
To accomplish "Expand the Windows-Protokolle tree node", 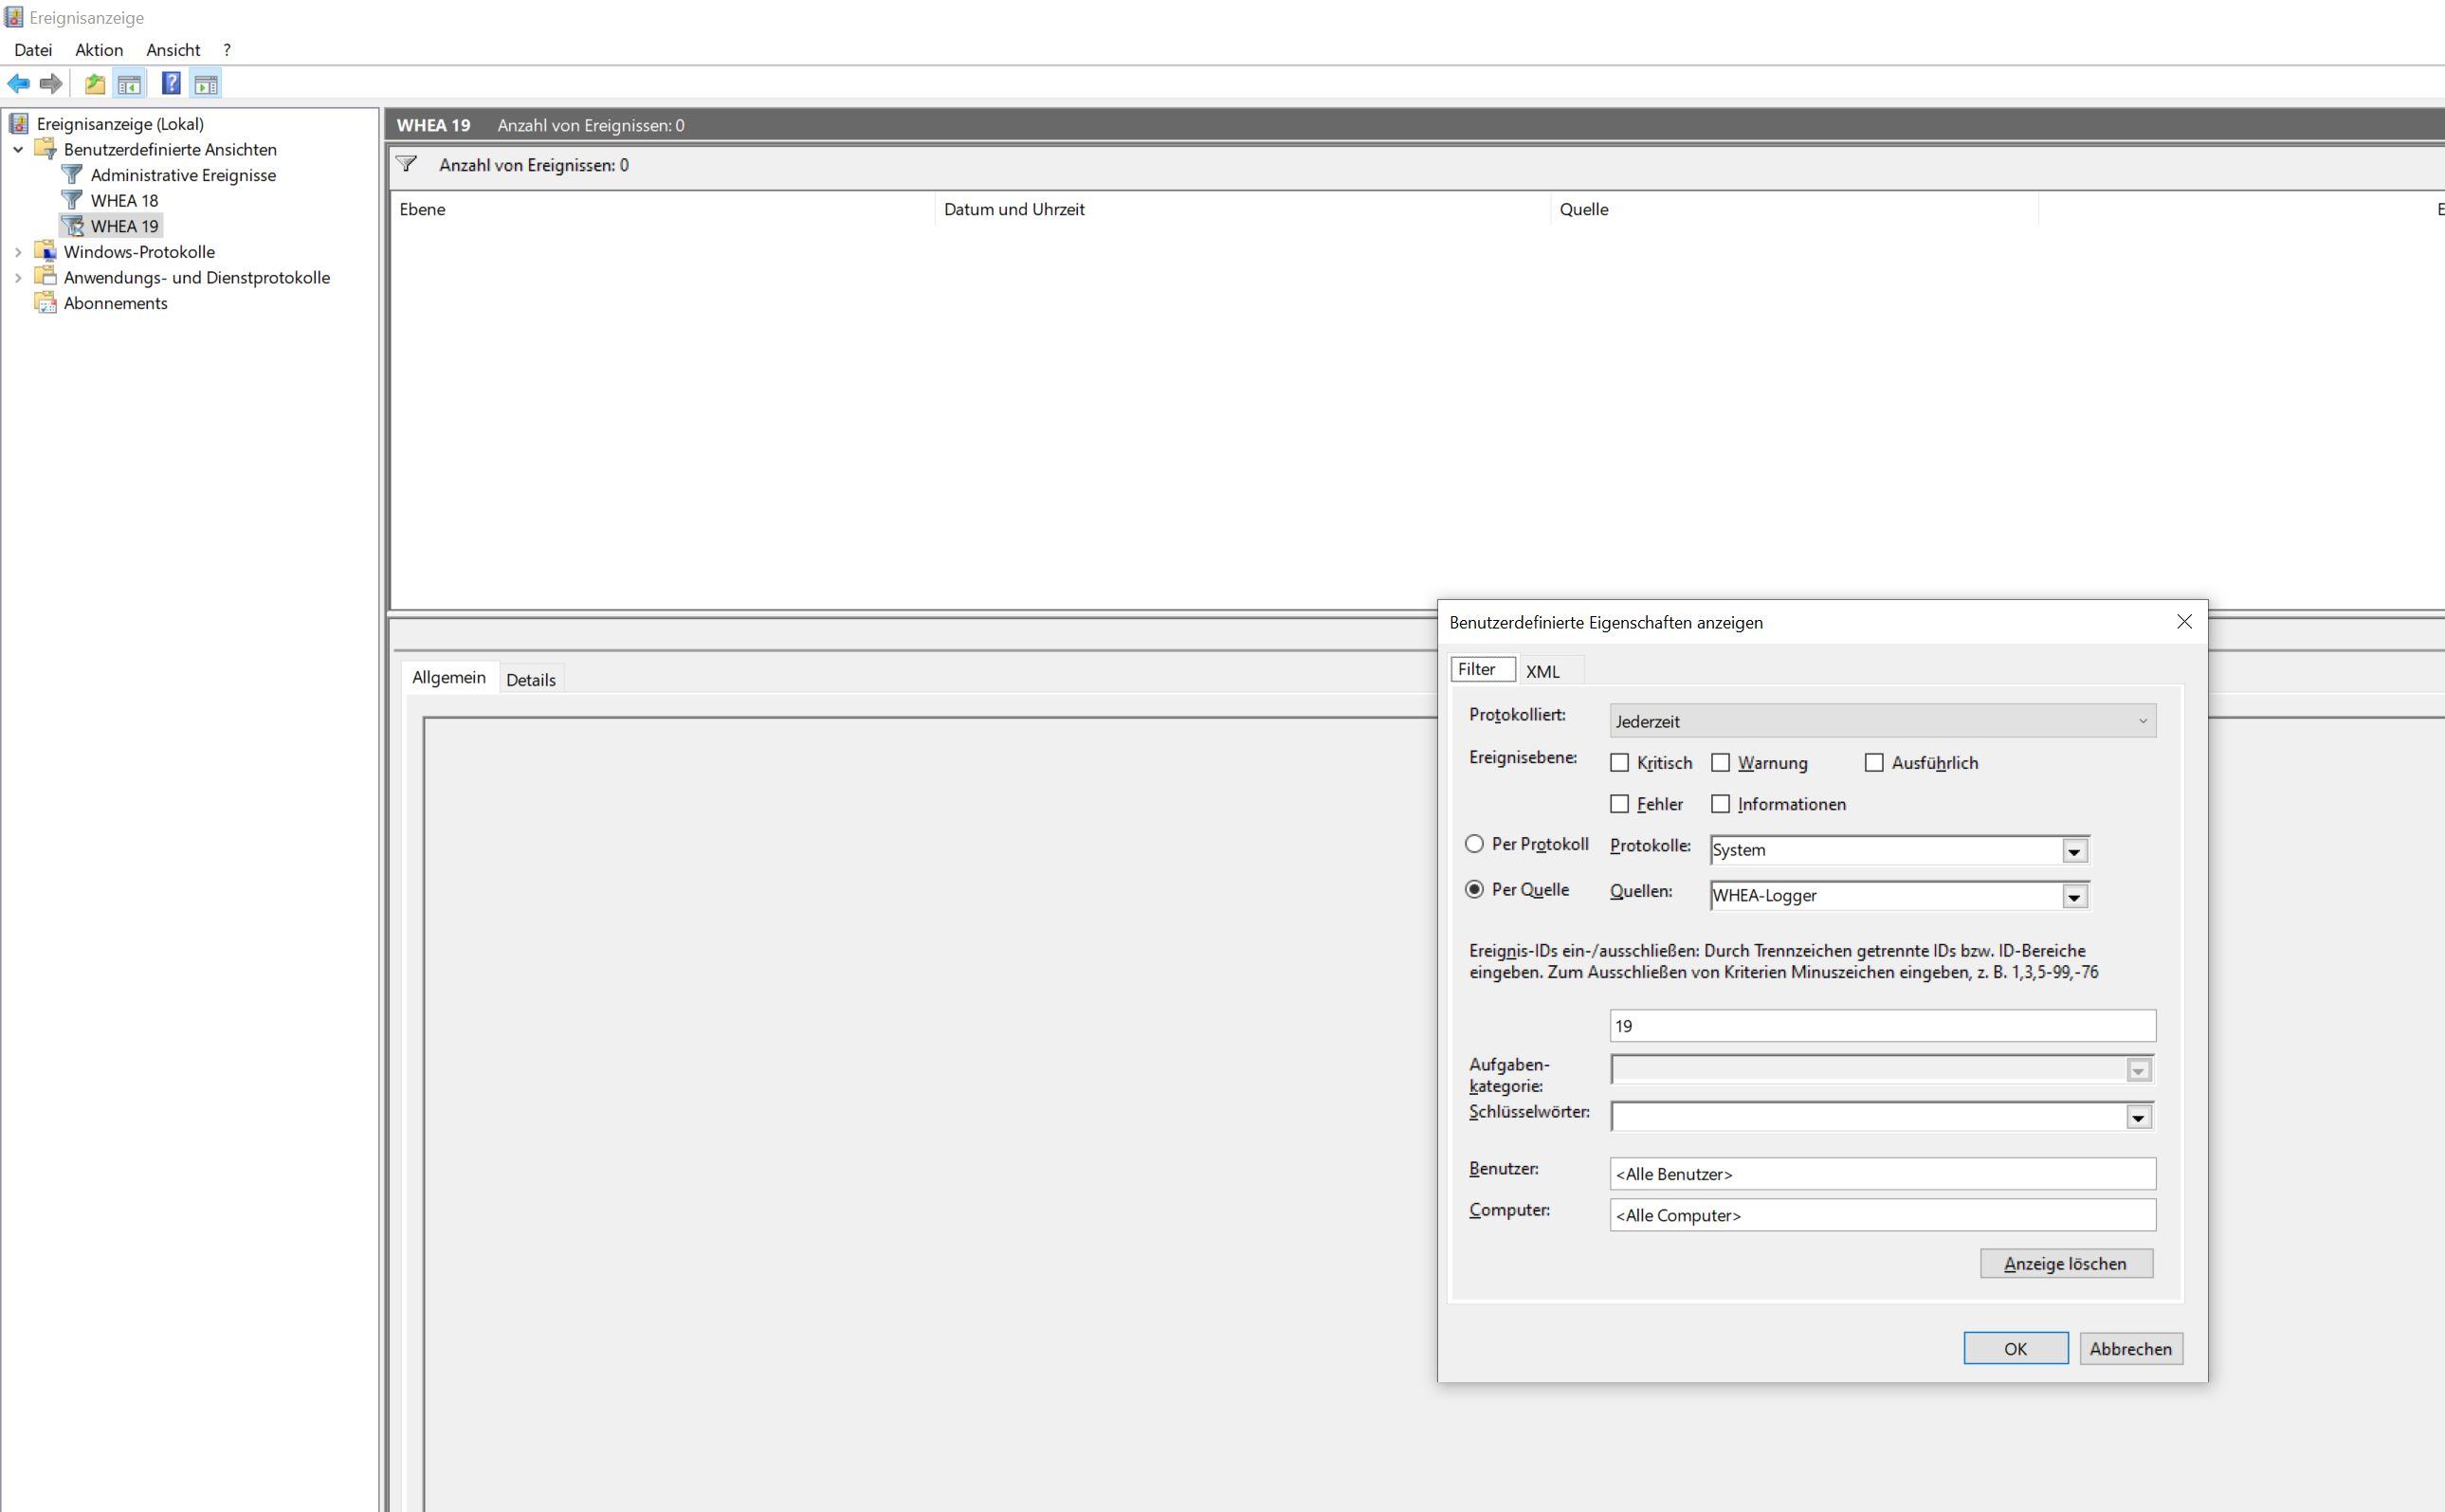I will 18,252.
